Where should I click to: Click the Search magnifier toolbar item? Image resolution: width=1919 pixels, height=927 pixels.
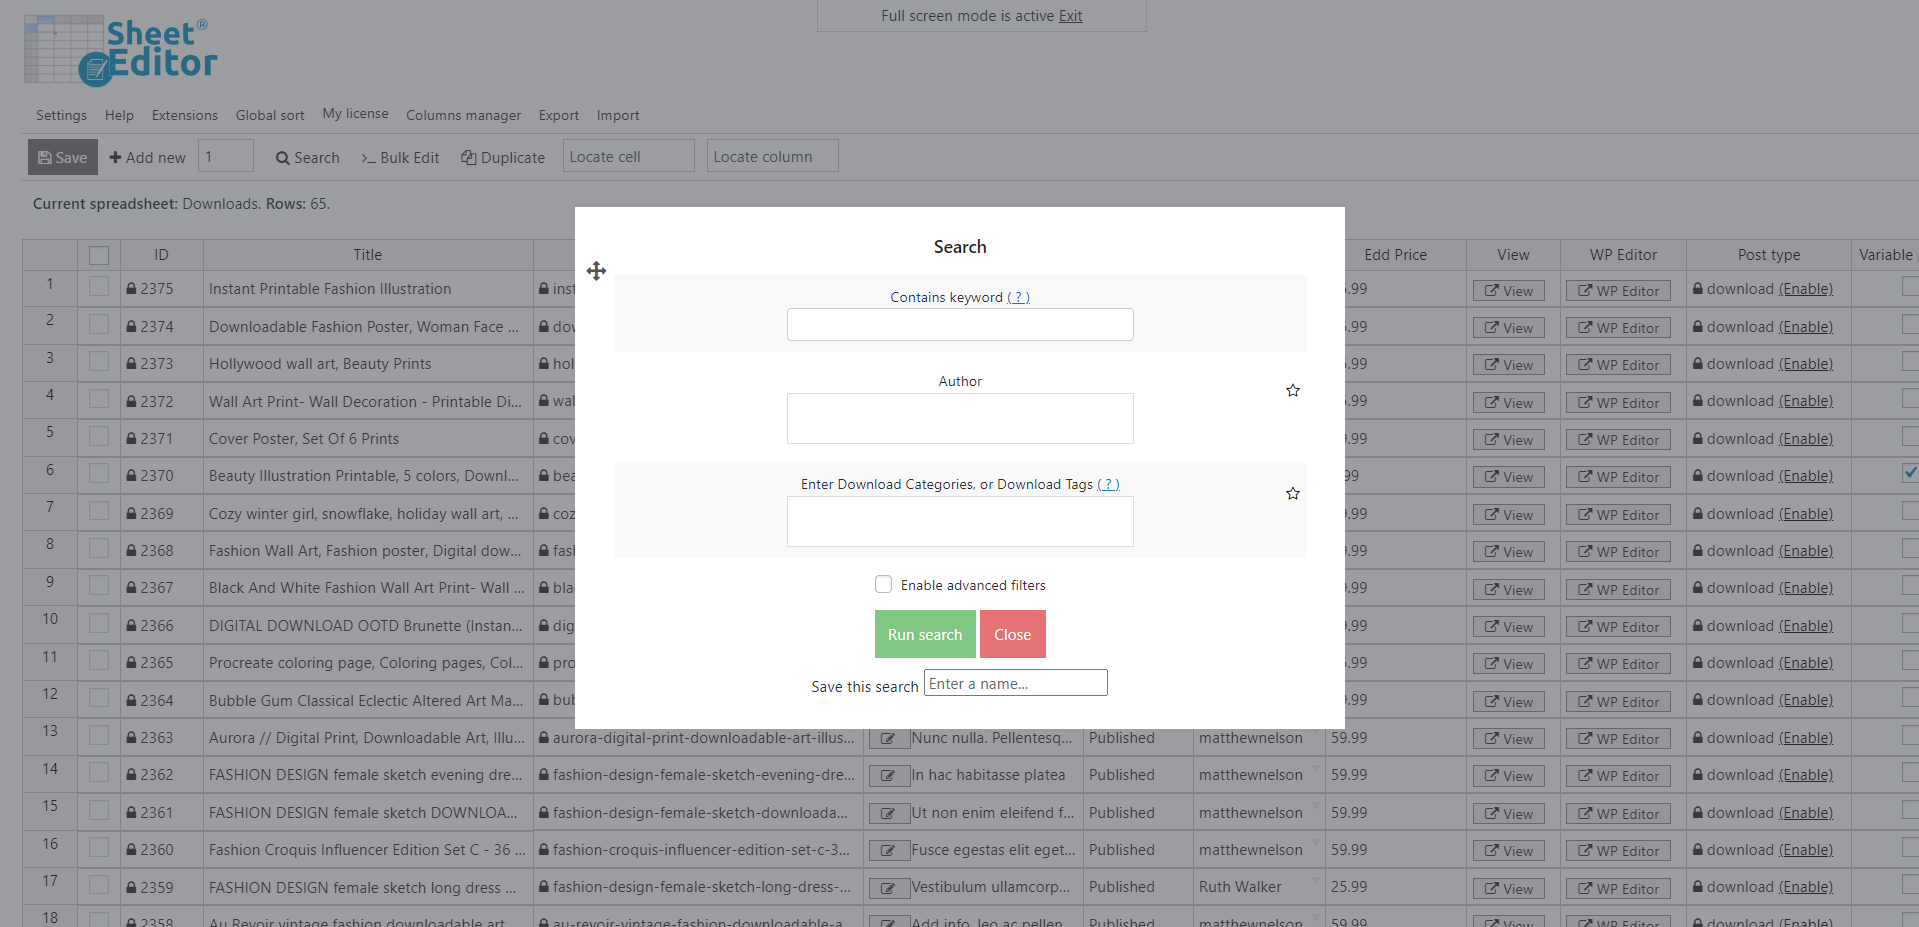point(307,157)
